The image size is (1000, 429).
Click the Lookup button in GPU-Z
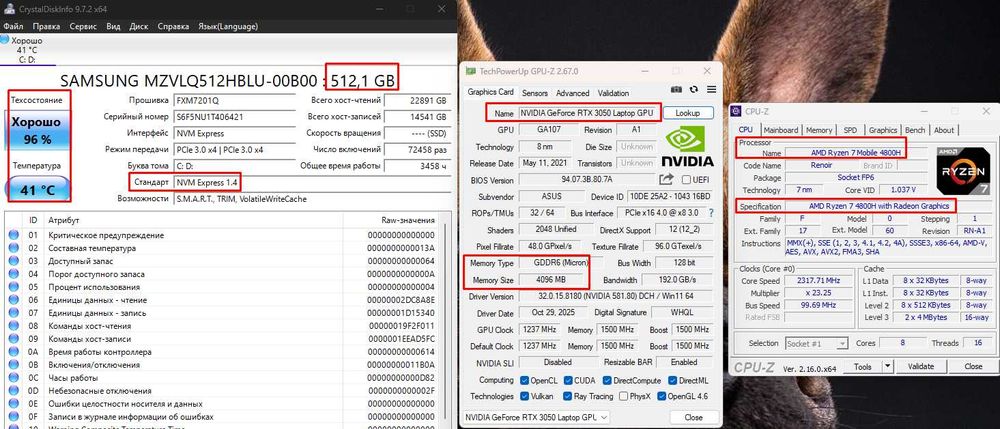(688, 113)
